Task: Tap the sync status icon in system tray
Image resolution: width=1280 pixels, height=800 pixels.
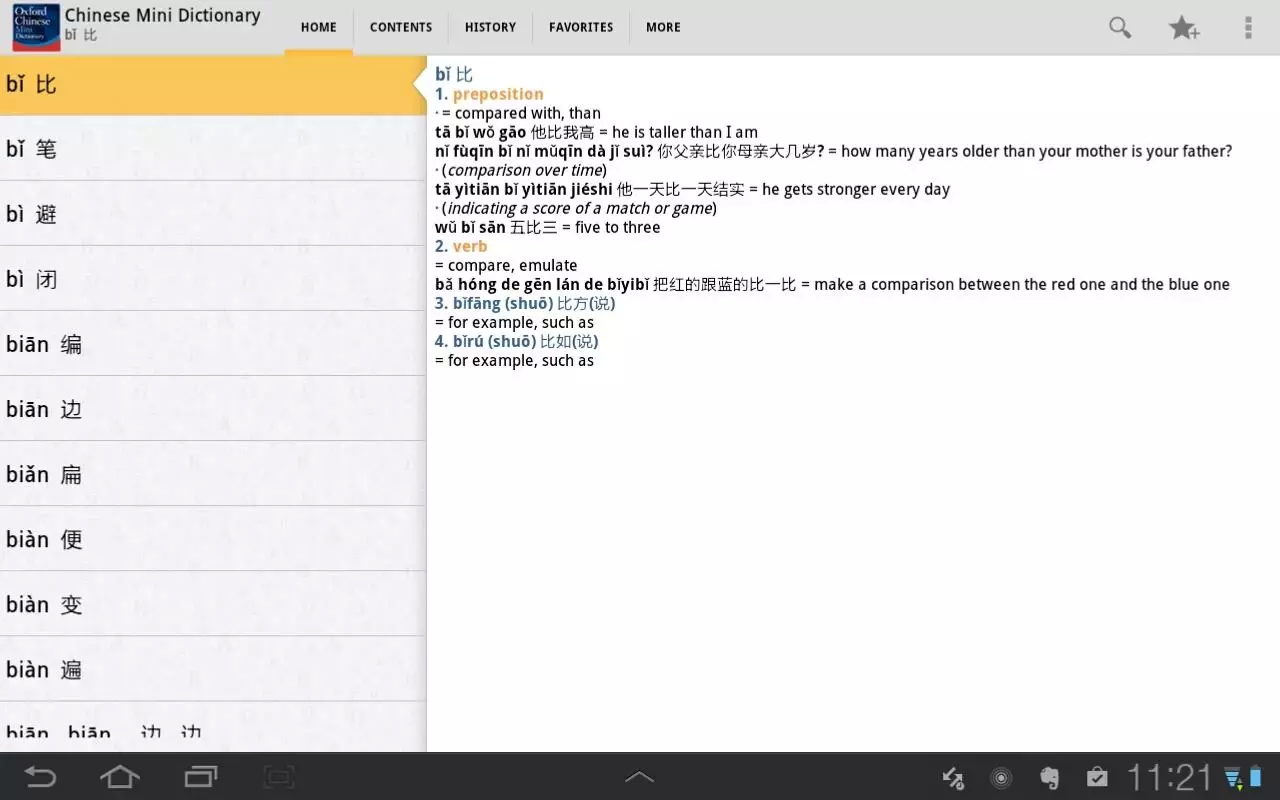Action: coord(953,778)
